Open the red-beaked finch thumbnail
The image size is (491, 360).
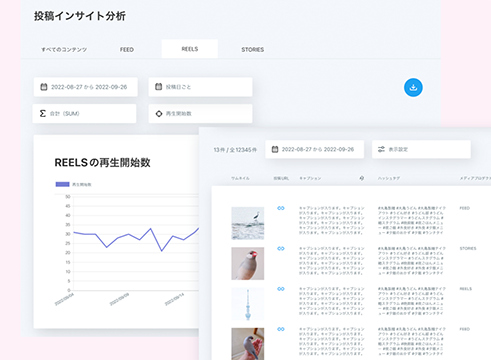pyautogui.click(x=248, y=263)
